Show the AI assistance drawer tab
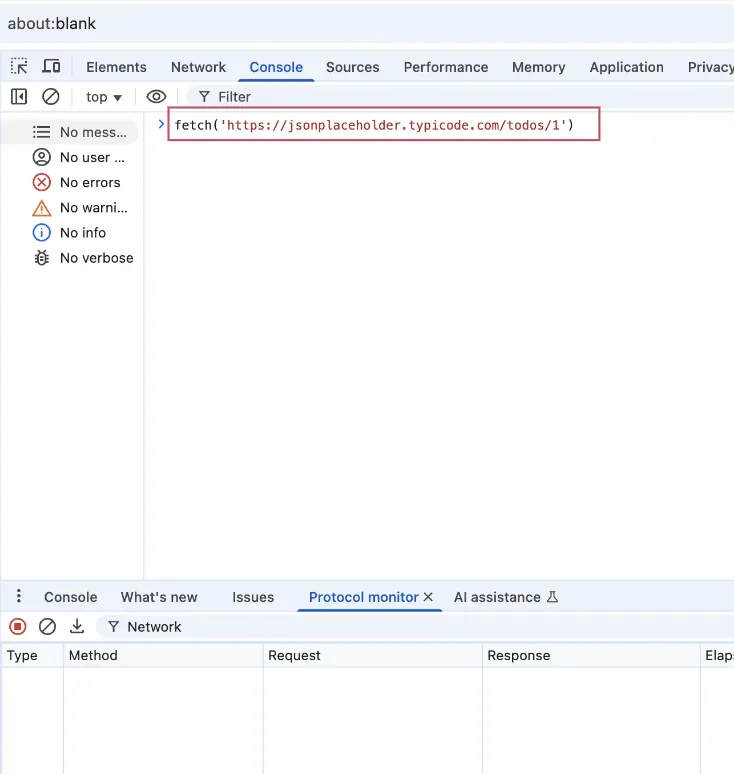 [x=505, y=597]
